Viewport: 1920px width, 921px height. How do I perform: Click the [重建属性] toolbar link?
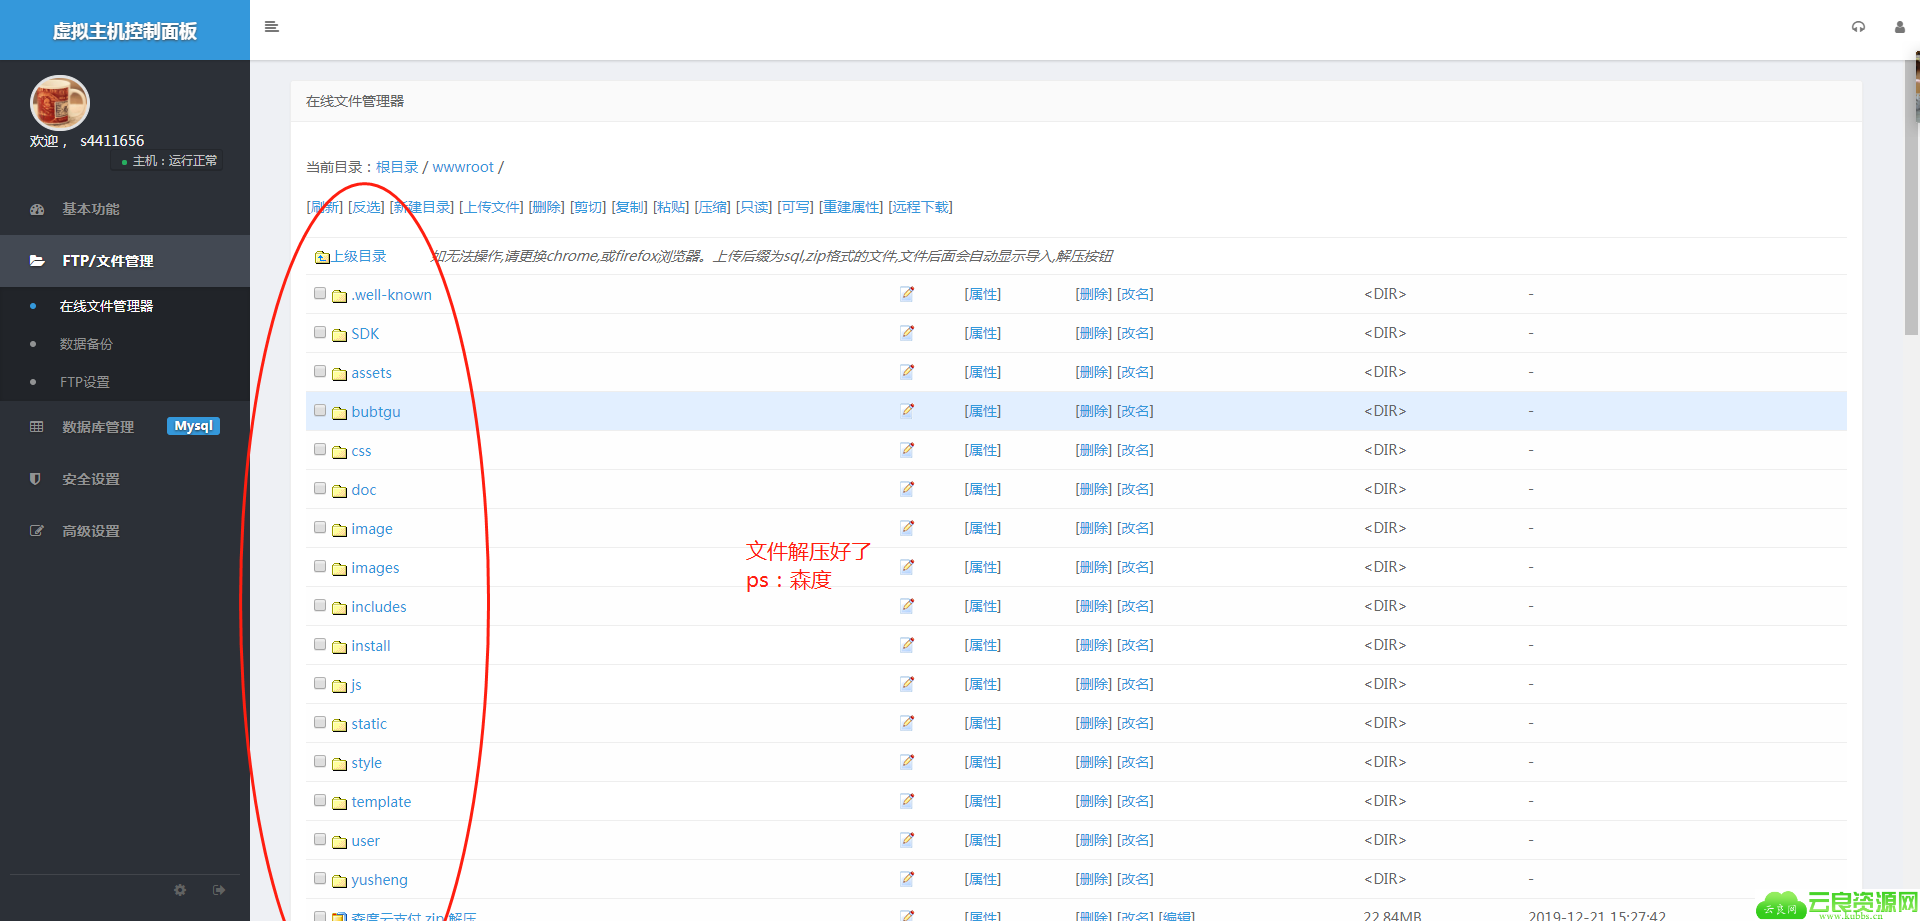point(851,207)
